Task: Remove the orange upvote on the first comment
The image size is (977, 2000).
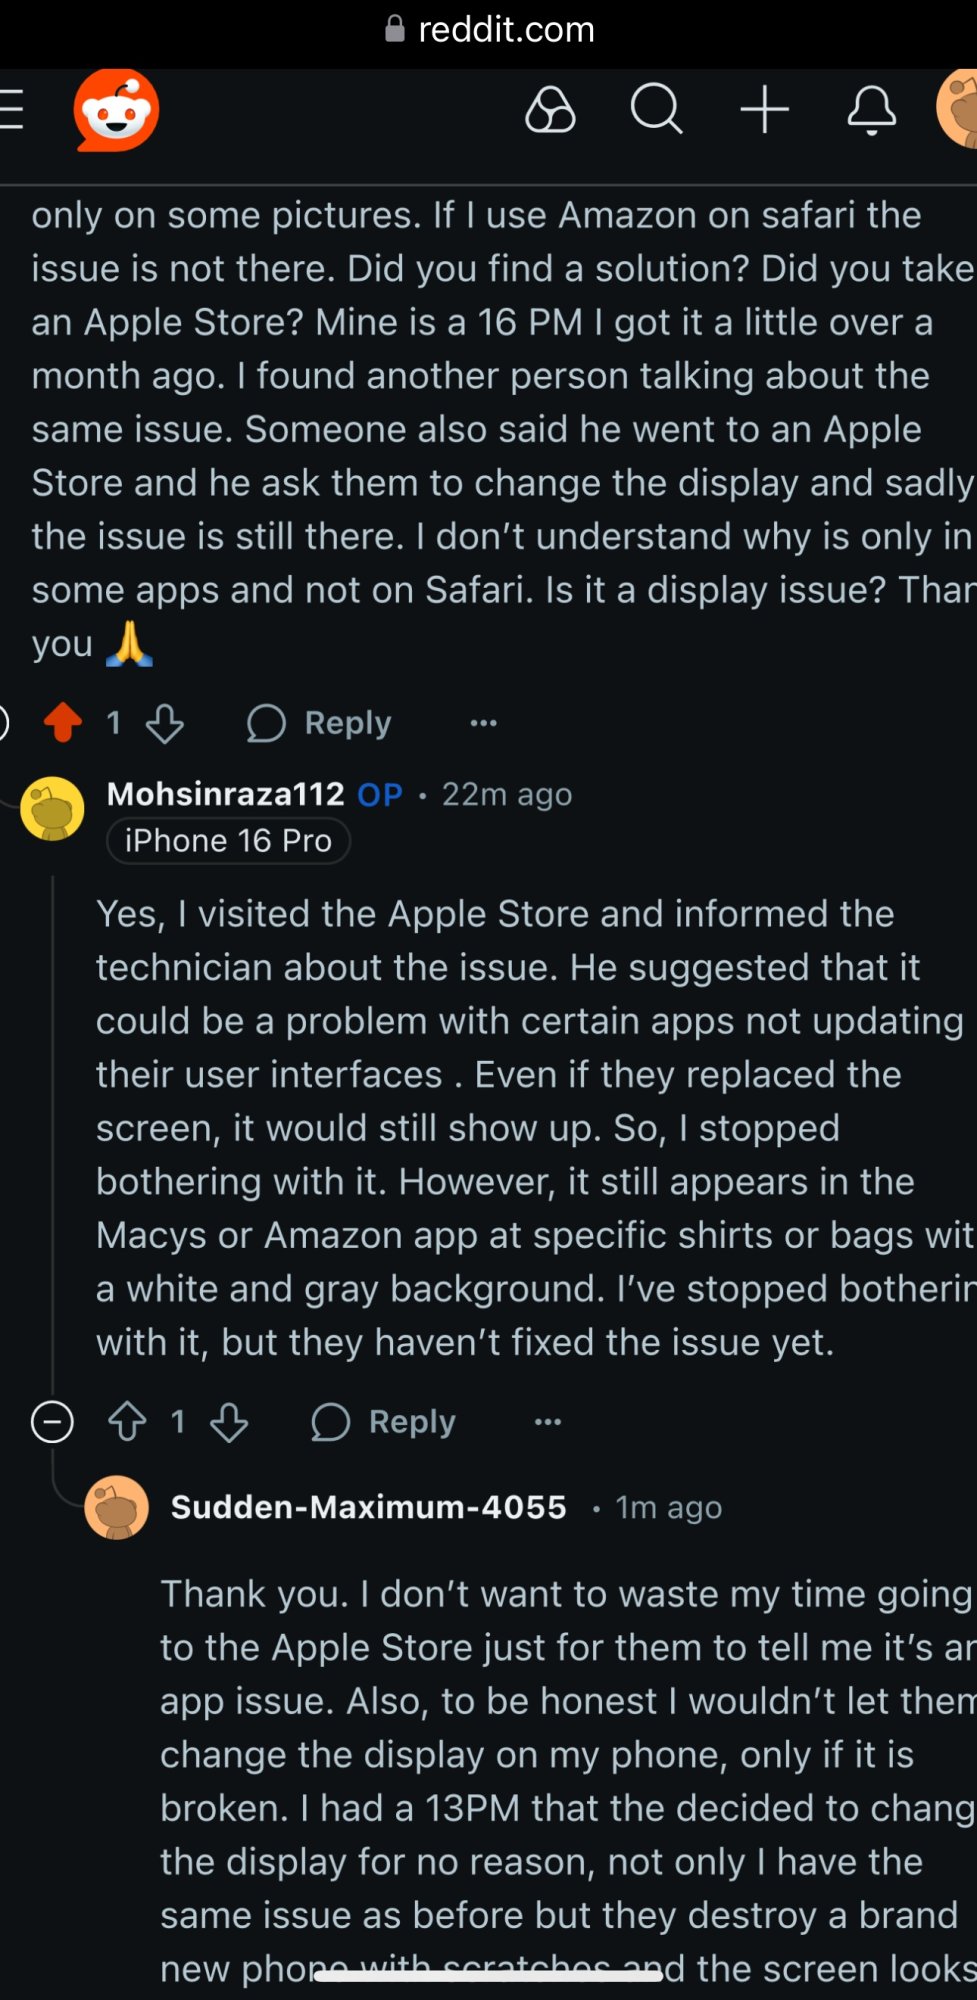Action: pos(63,722)
